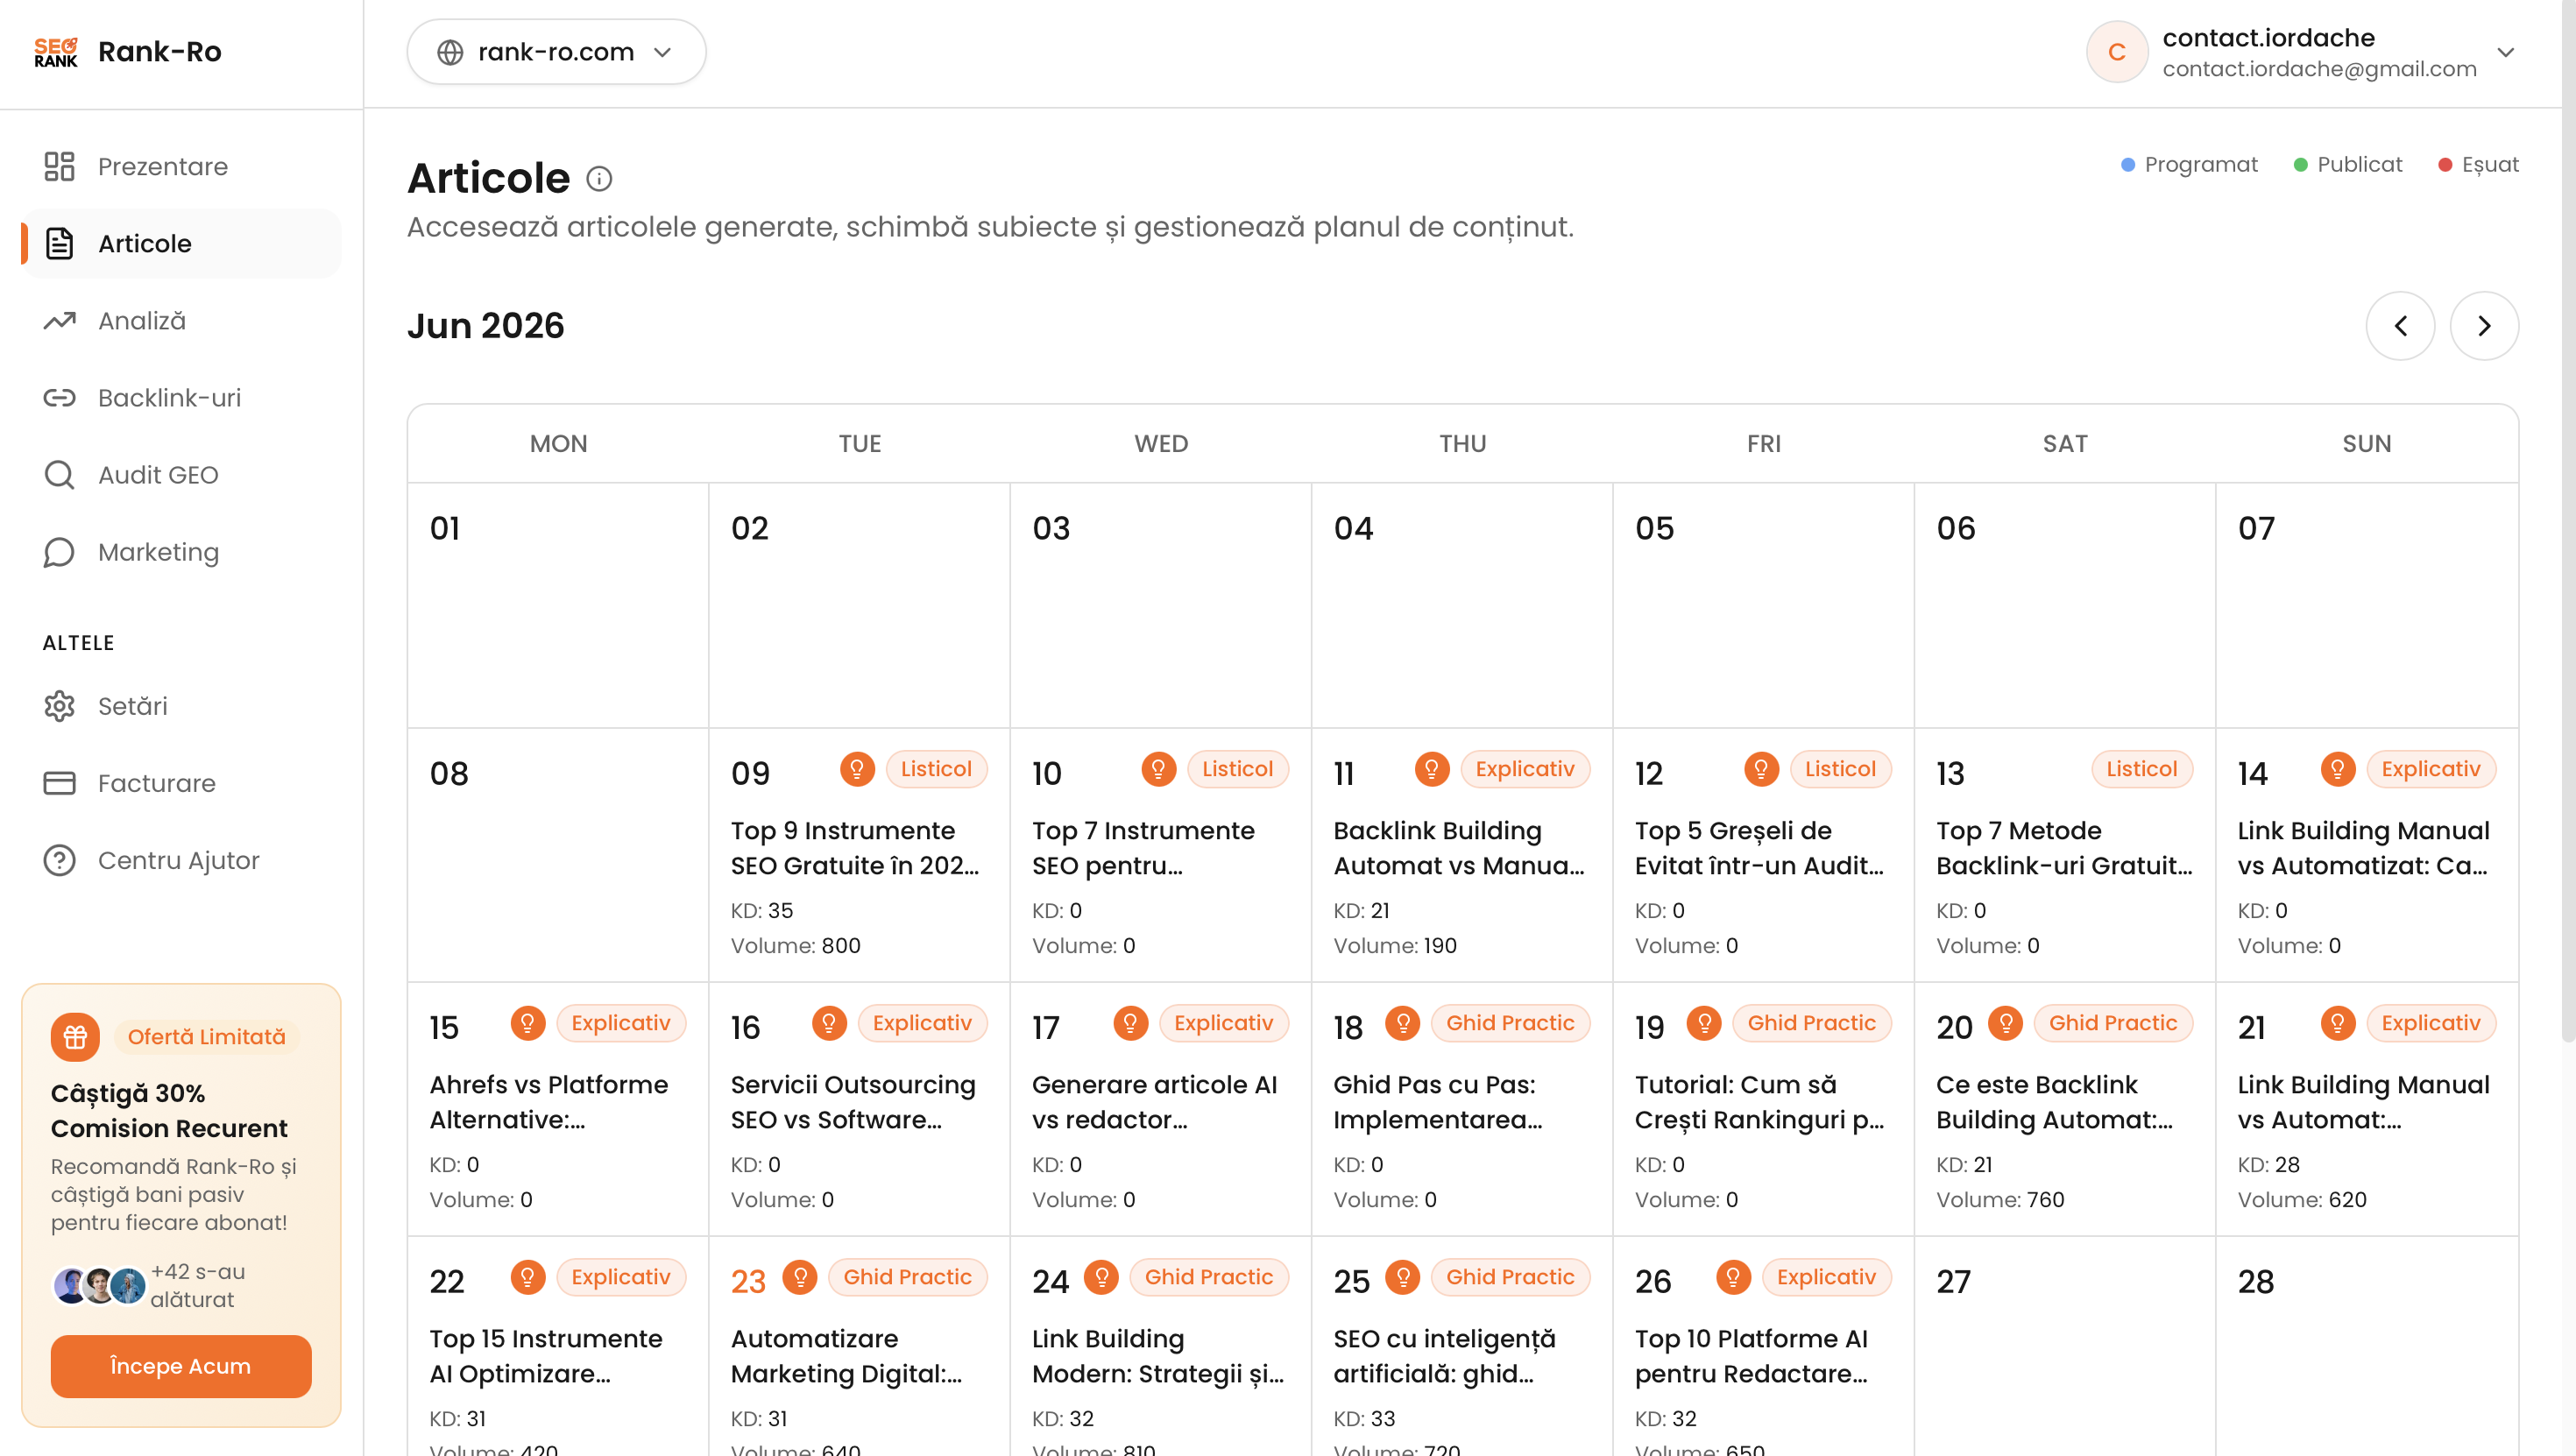Click the blue Programat legend dot
The height and width of the screenshot is (1456, 2576).
tap(2127, 165)
